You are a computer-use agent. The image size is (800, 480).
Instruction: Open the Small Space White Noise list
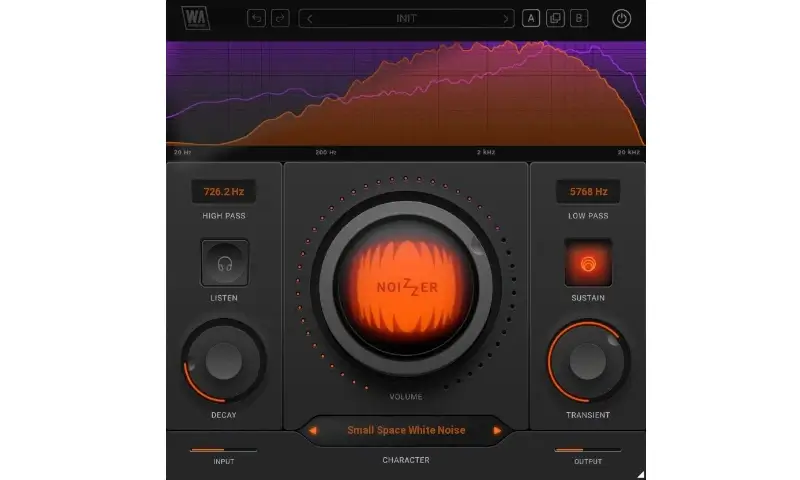(x=406, y=431)
